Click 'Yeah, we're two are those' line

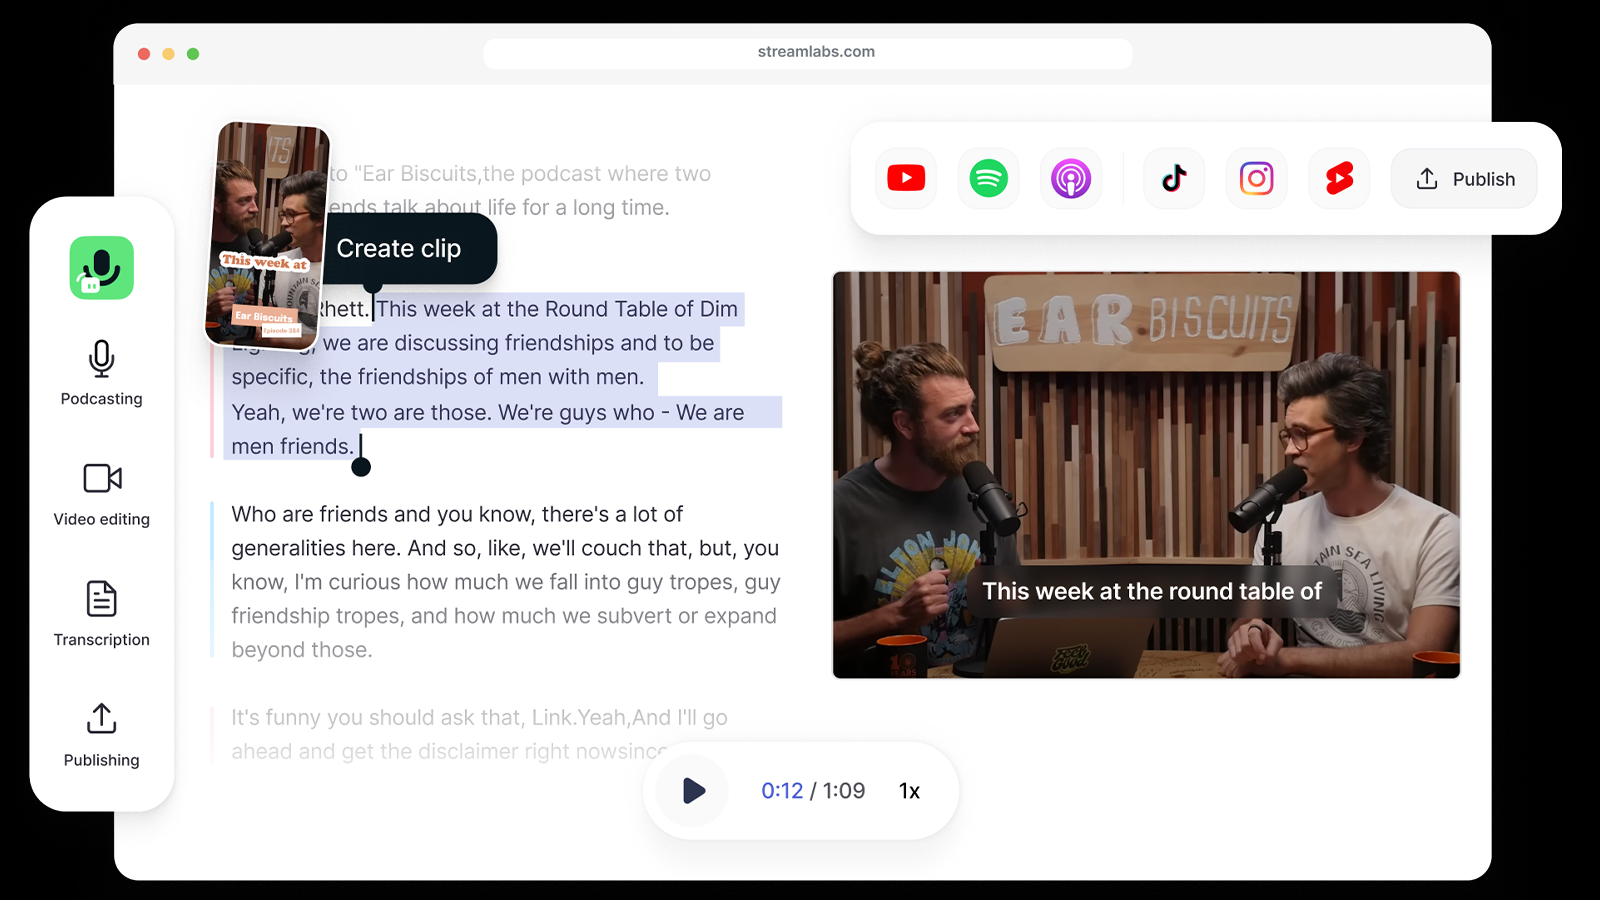pyautogui.click(x=488, y=413)
